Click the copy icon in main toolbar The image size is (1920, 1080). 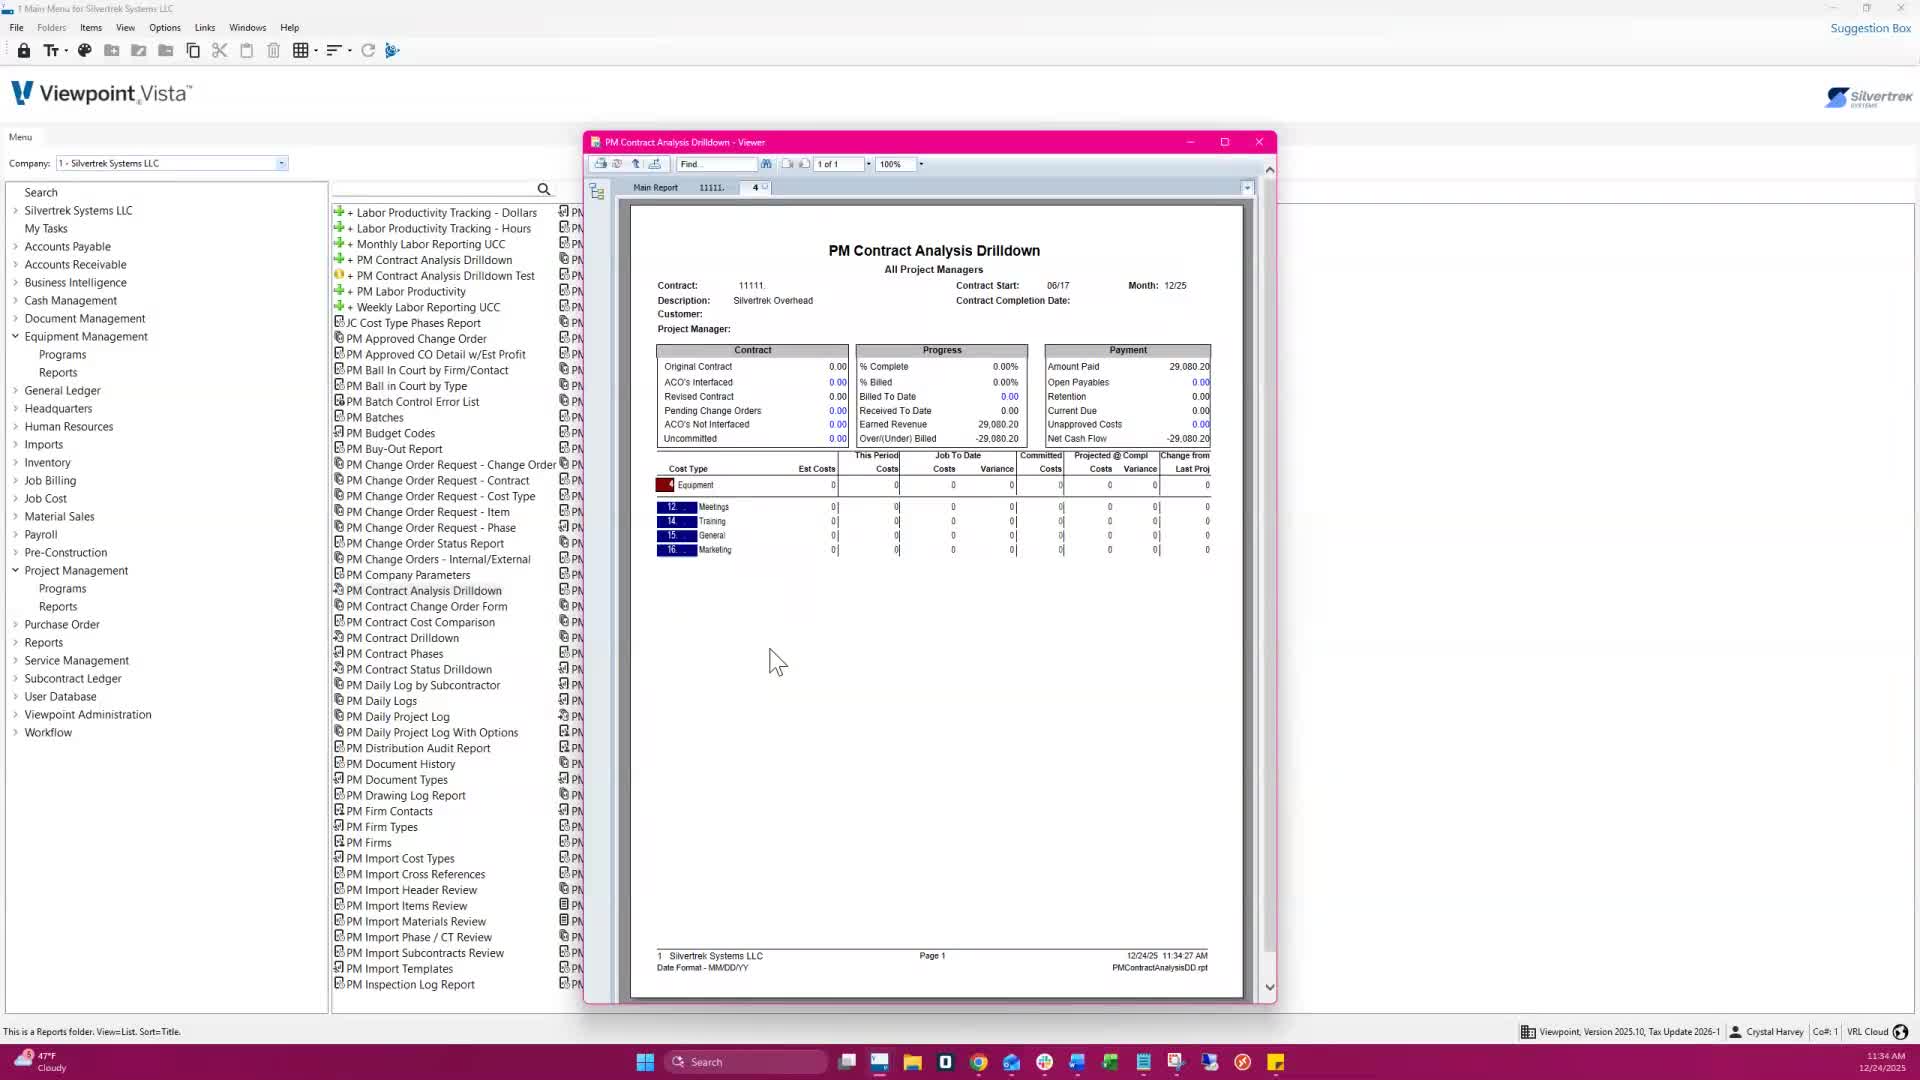pyautogui.click(x=193, y=50)
